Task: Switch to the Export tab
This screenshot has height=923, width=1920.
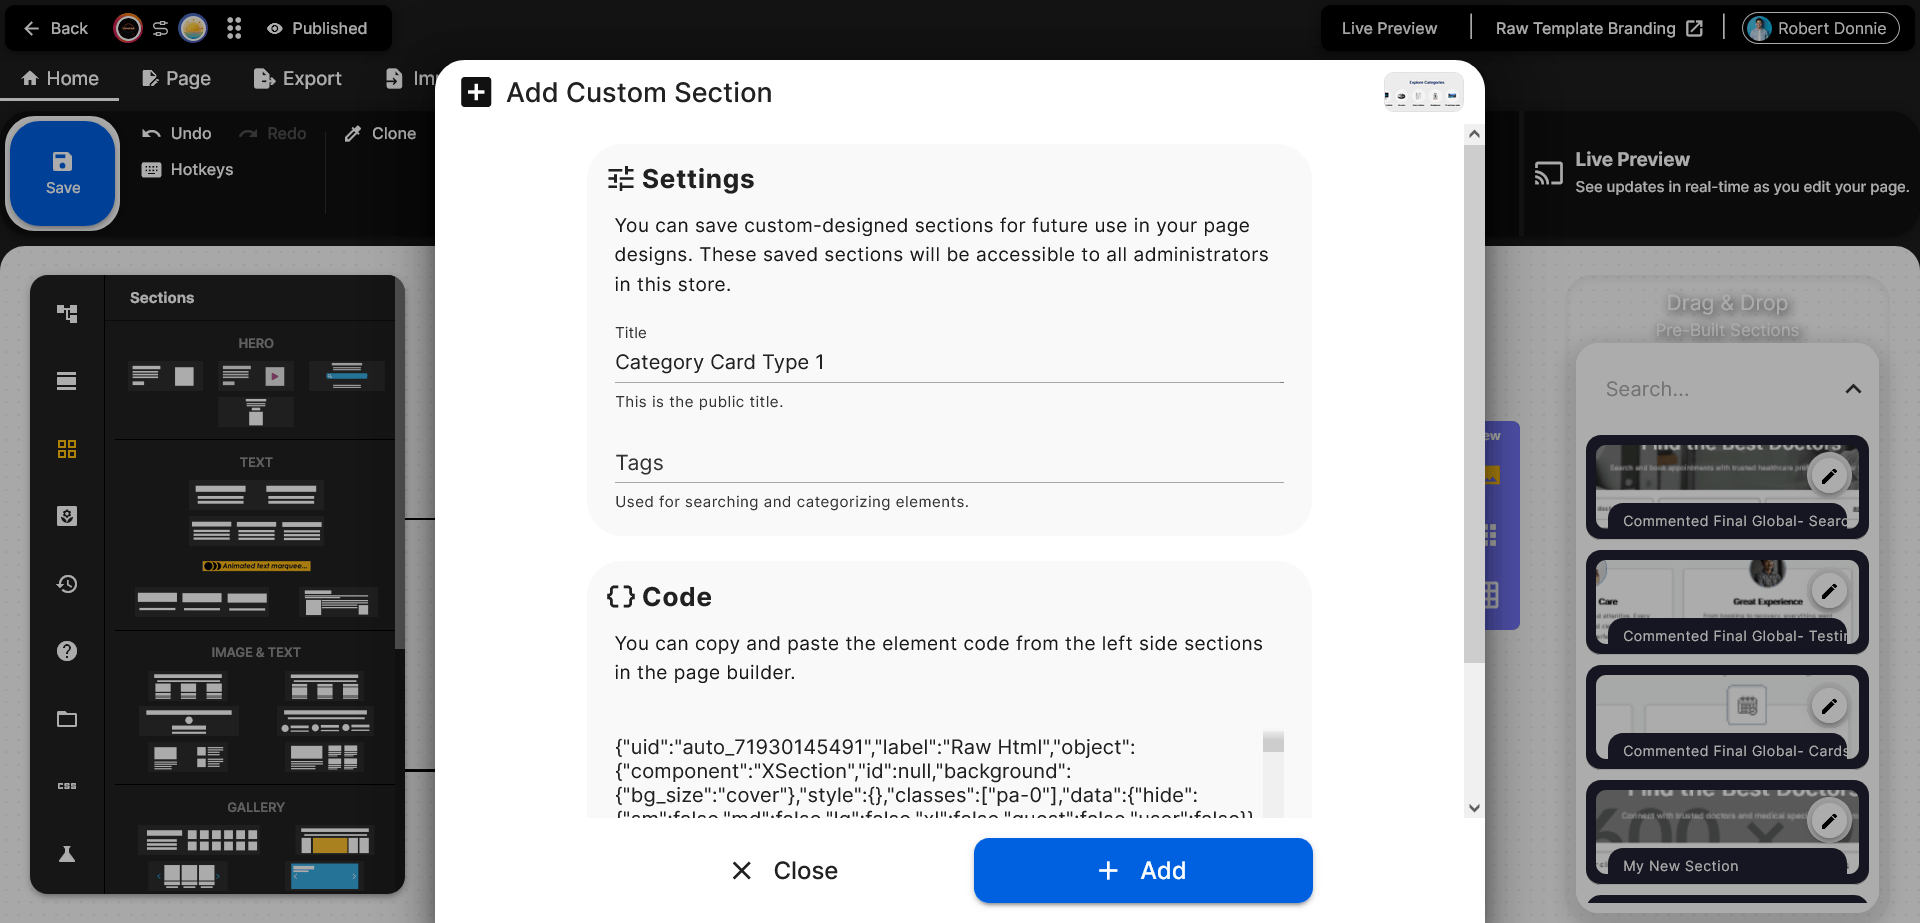Action: (x=297, y=78)
